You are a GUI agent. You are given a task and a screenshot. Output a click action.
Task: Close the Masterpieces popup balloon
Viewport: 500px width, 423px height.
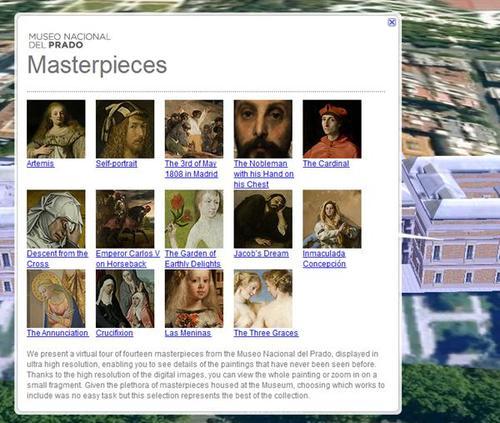click(392, 22)
